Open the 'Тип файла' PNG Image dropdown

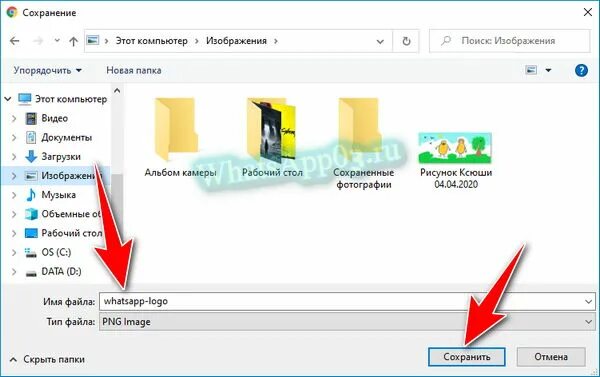(347, 322)
